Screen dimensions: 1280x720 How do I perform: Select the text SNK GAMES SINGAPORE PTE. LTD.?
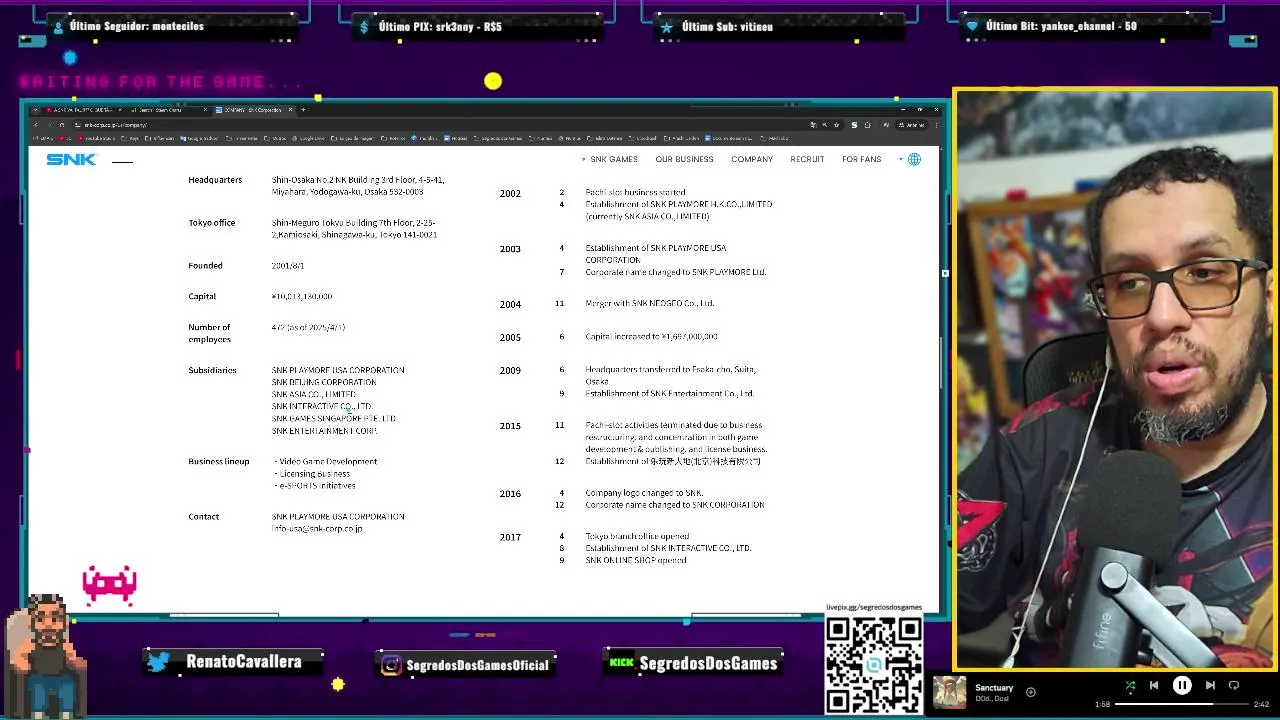[334, 418]
